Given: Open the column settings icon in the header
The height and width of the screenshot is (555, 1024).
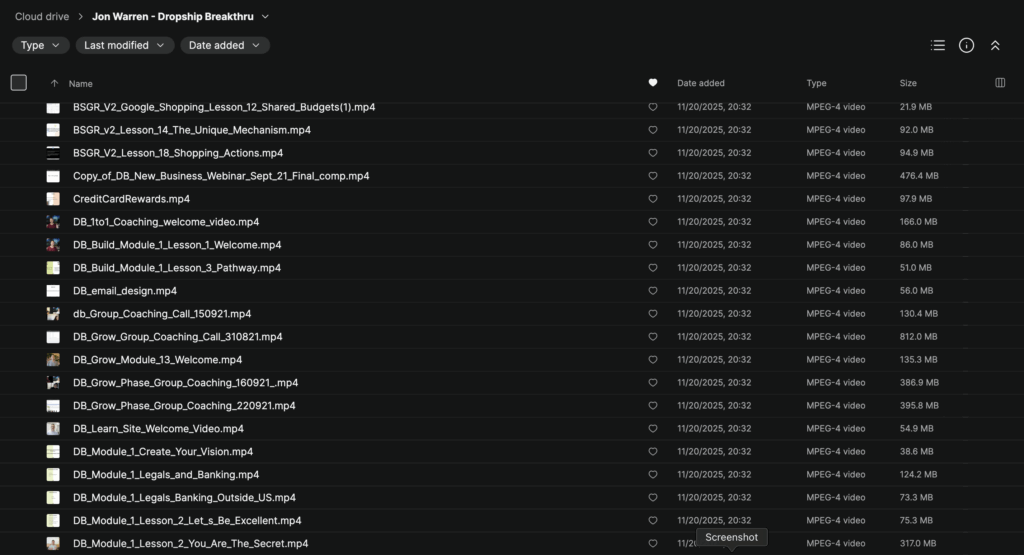Looking at the screenshot, I should click(1000, 83).
